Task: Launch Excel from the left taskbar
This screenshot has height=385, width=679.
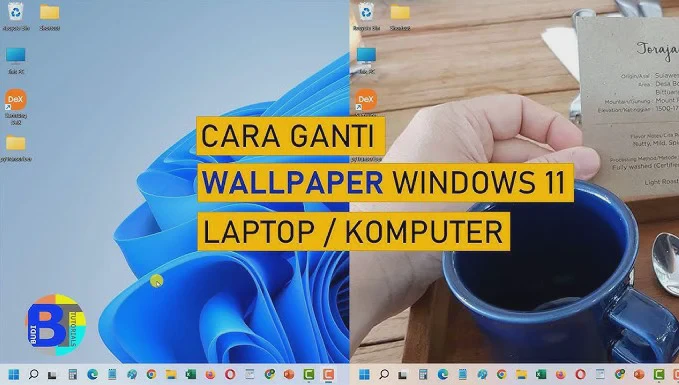Action: click(x=191, y=374)
